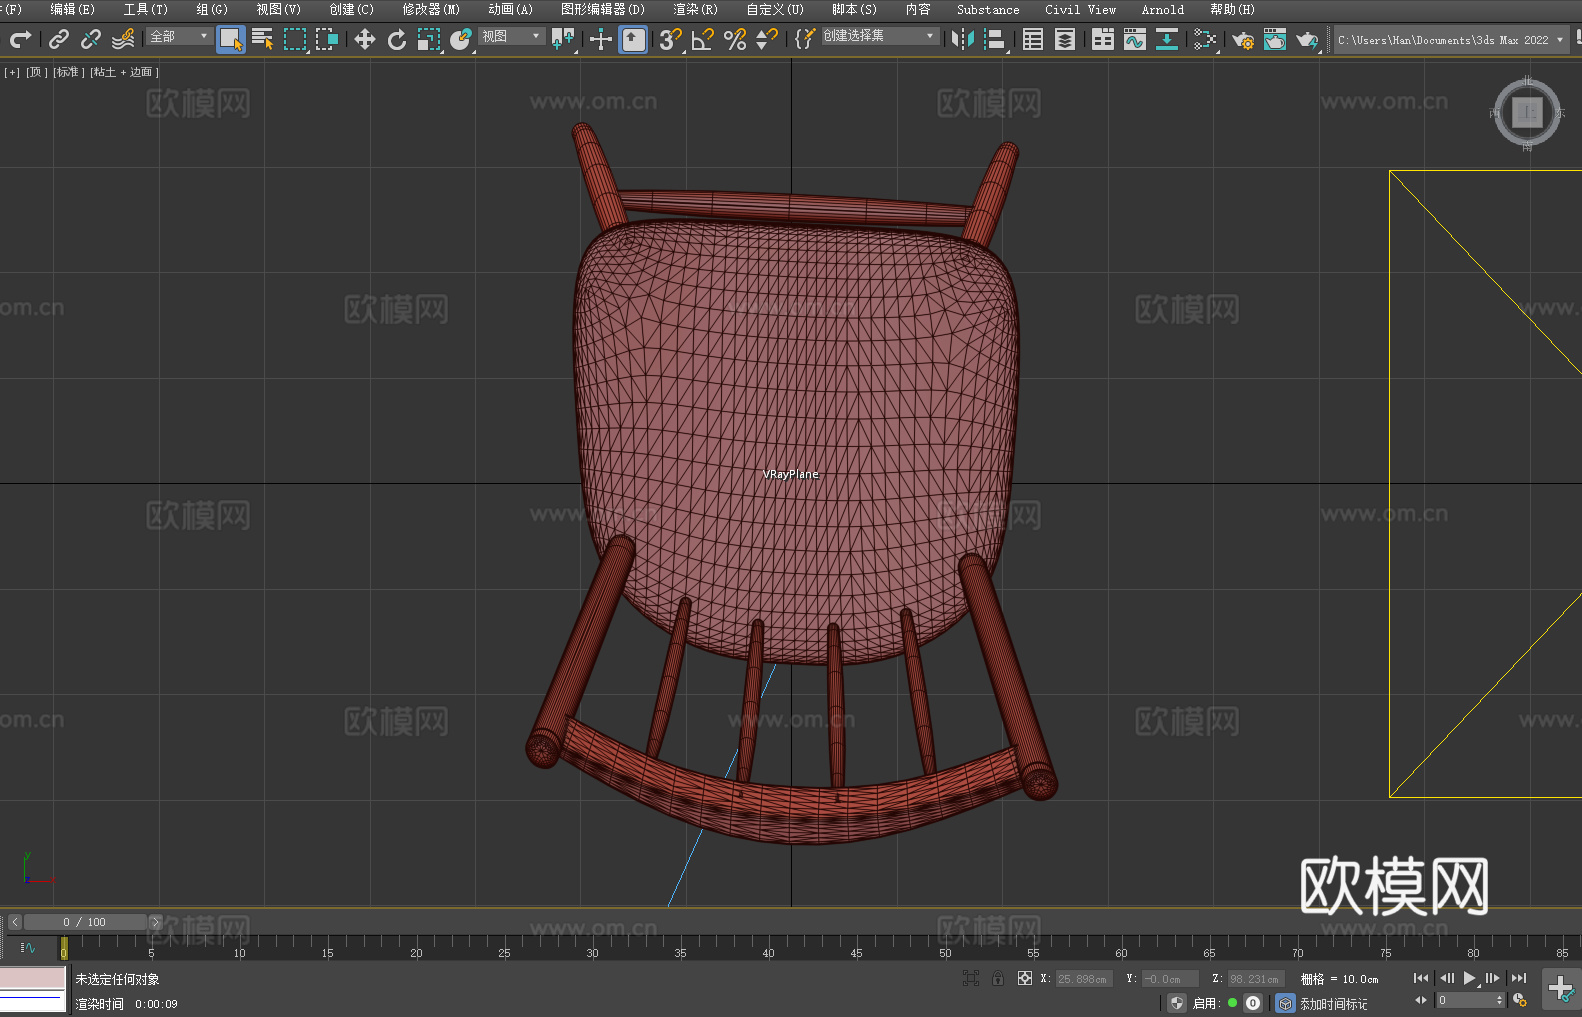Screen dimensions: 1582x1017
Task: Toggle the selection lock padlock icon
Action: coord(998,978)
